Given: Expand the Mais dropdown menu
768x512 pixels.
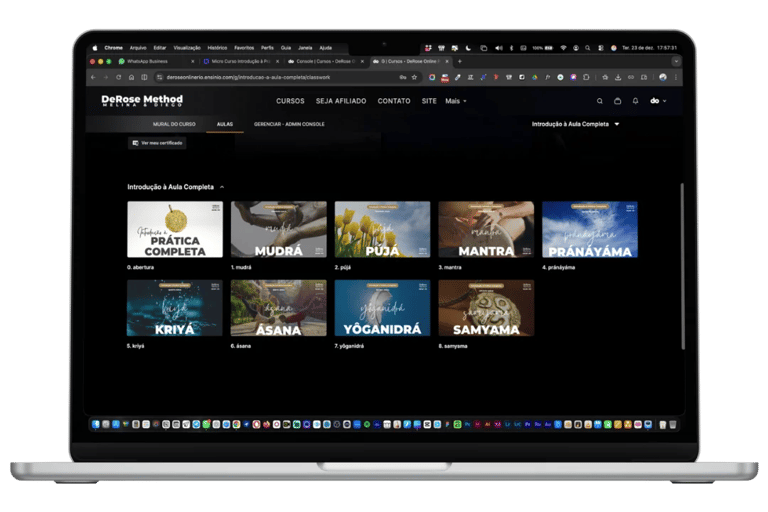Looking at the screenshot, I should 456,101.
